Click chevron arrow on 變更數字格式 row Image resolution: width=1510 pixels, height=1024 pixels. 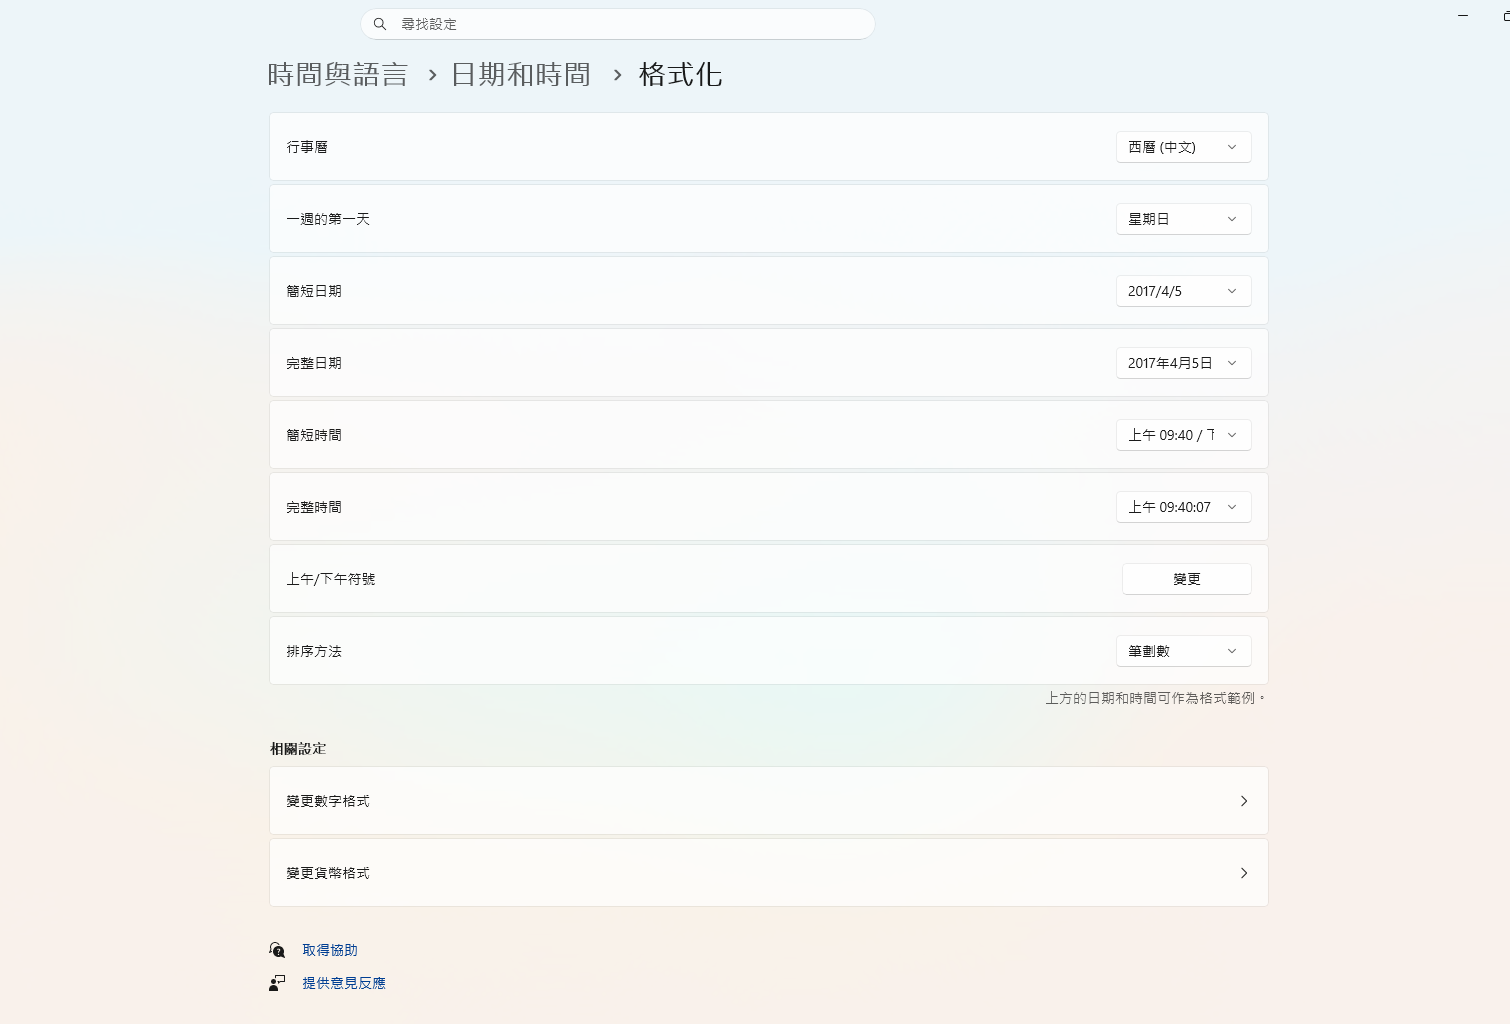(1244, 801)
